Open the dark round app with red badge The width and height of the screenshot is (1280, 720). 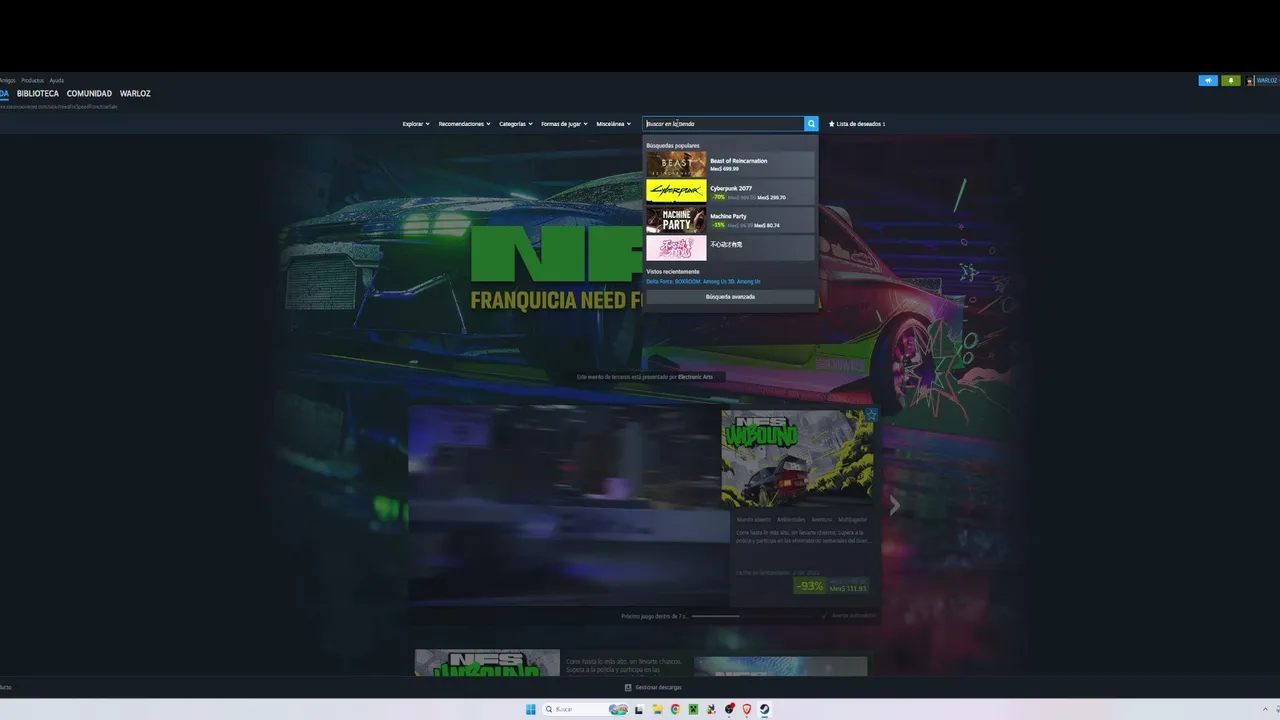click(729, 709)
